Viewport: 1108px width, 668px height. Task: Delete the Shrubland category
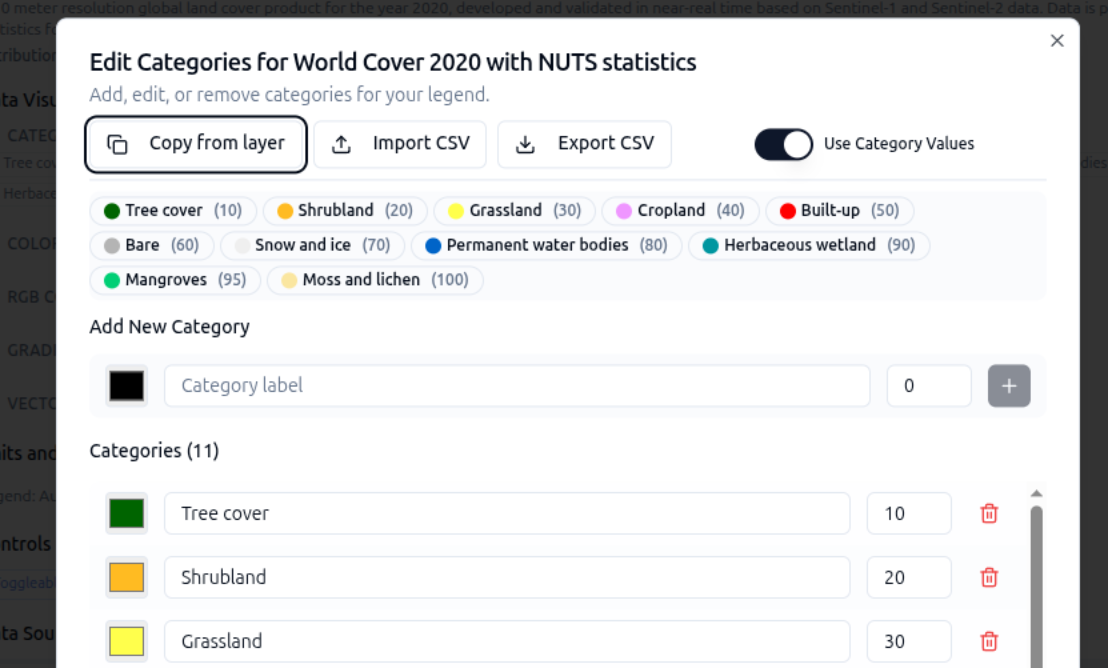tap(989, 578)
